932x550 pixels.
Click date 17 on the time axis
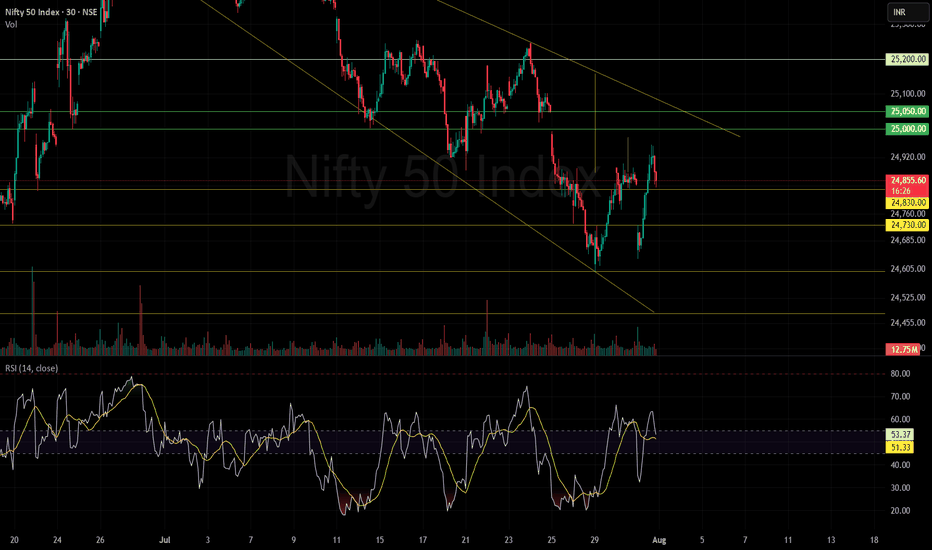point(423,540)
